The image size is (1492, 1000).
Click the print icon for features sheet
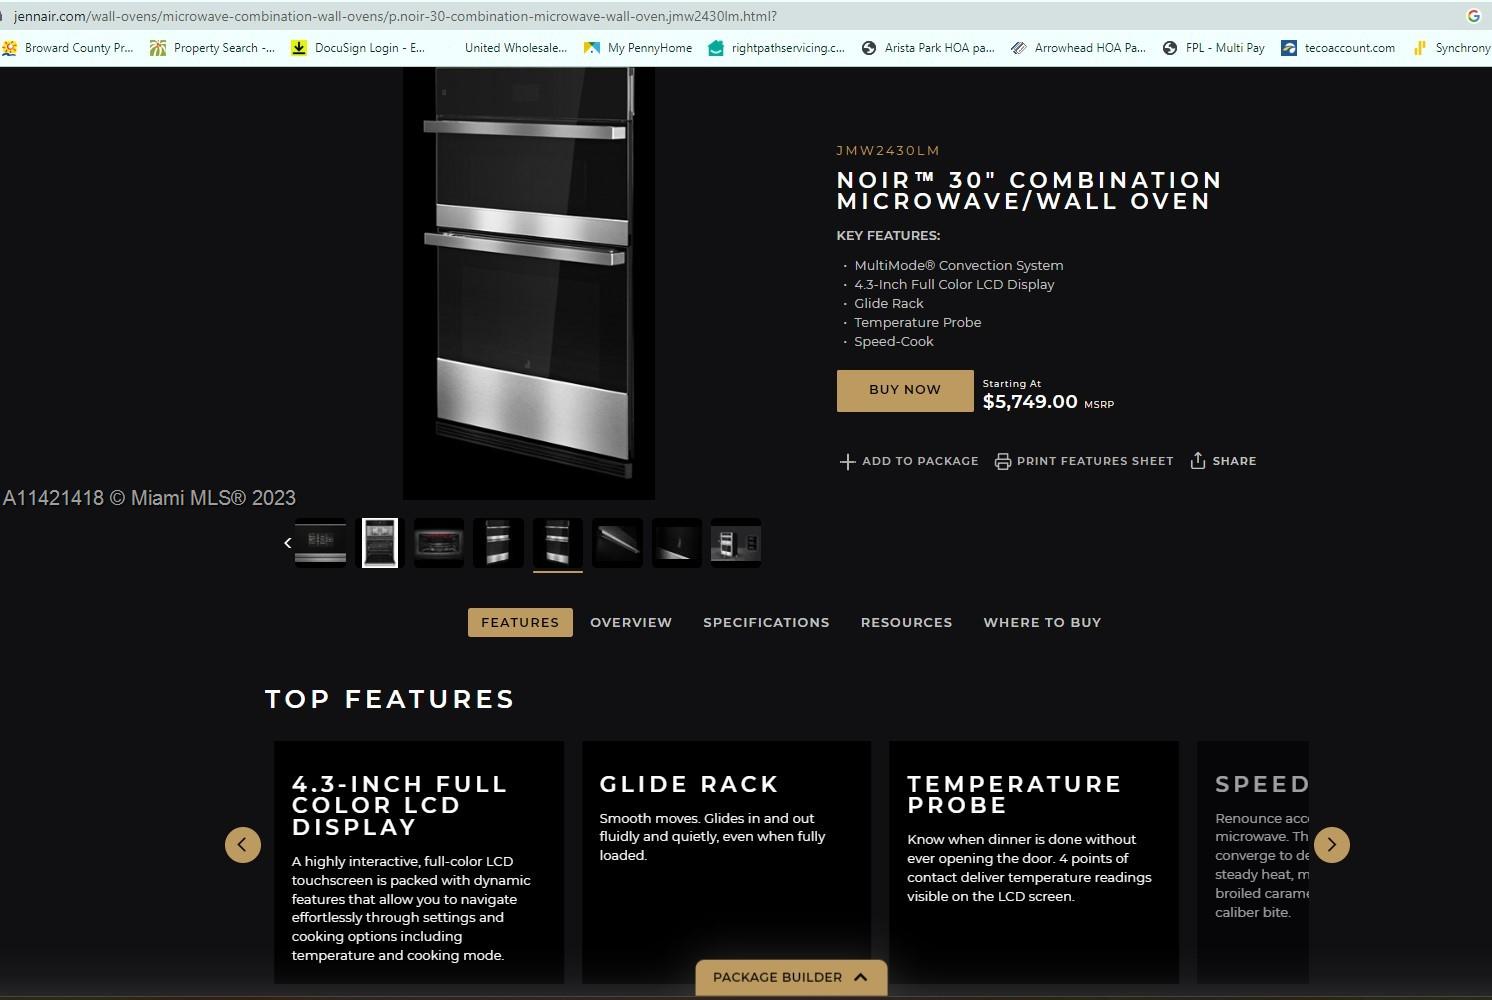pos(1002,461)
